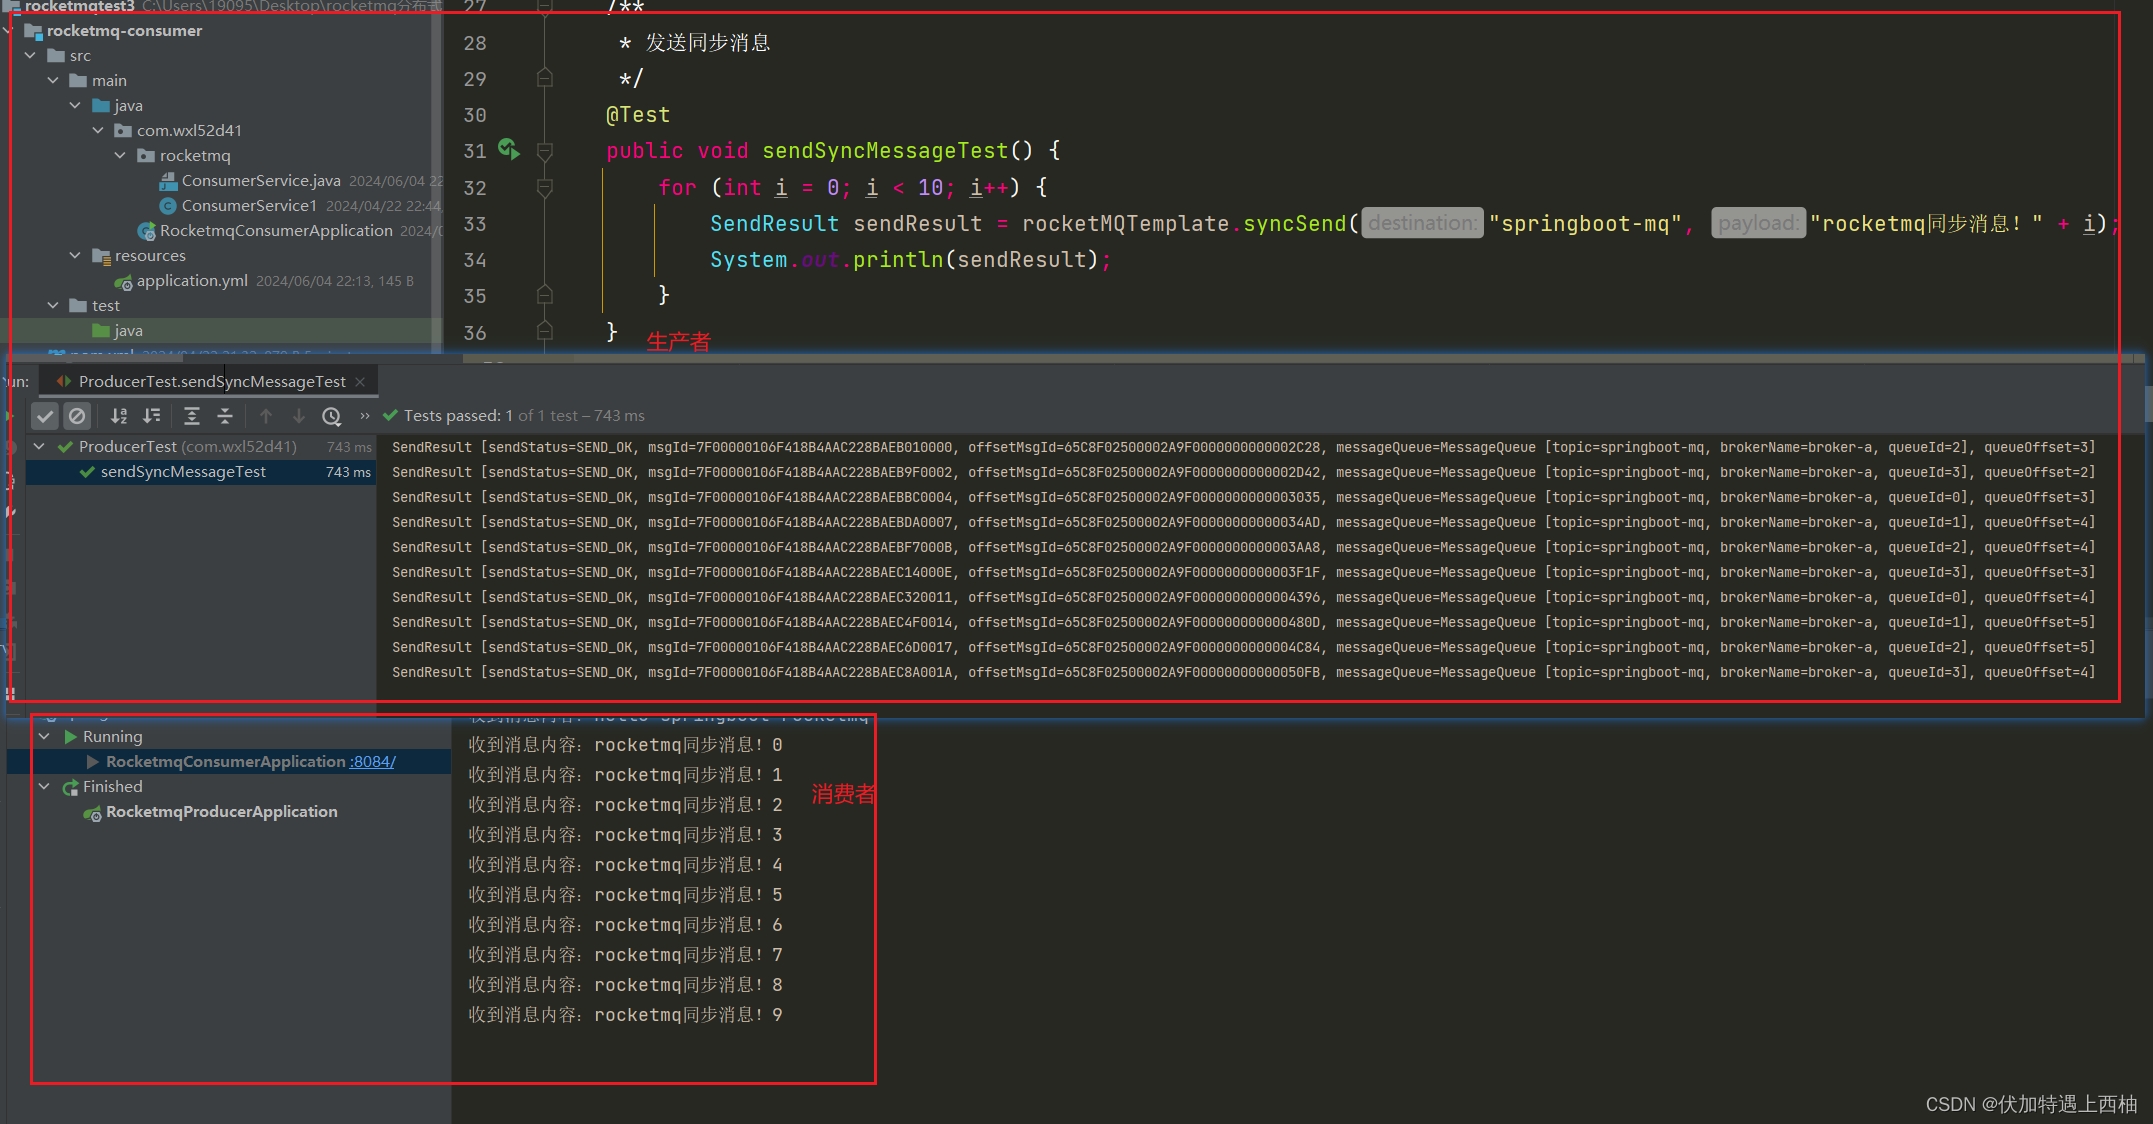Select ConsumerService.java in project tree
The image size is (2153, 1124).
click(x=261, y=181)
